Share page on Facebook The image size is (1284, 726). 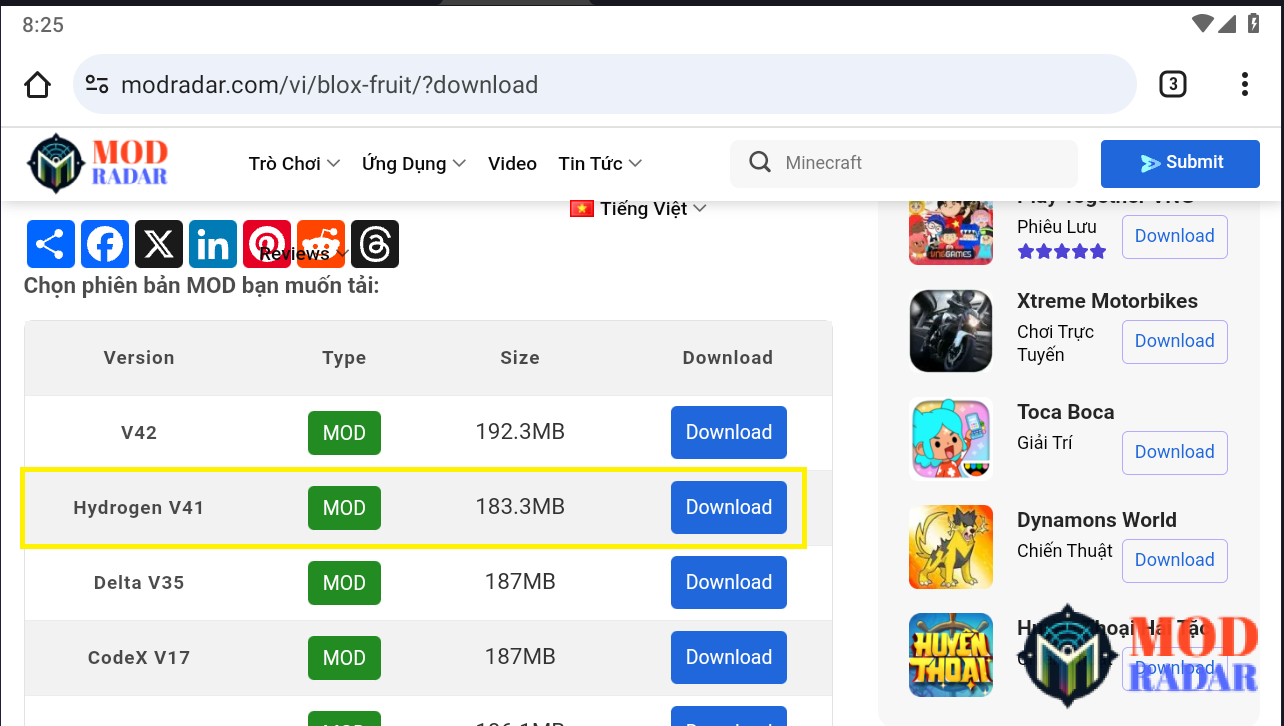pyautogui.click(x=105, y=244)
